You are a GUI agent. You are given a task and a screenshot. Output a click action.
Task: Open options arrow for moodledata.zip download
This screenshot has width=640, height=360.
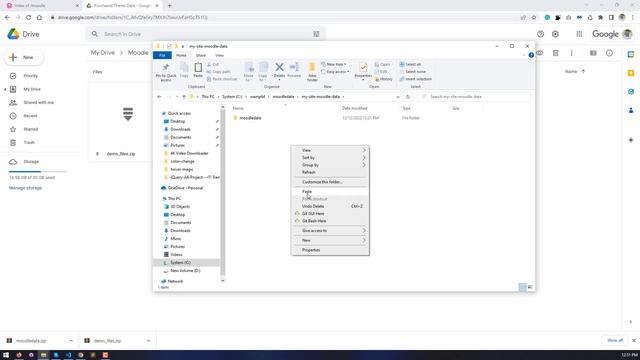coord(71,340)
